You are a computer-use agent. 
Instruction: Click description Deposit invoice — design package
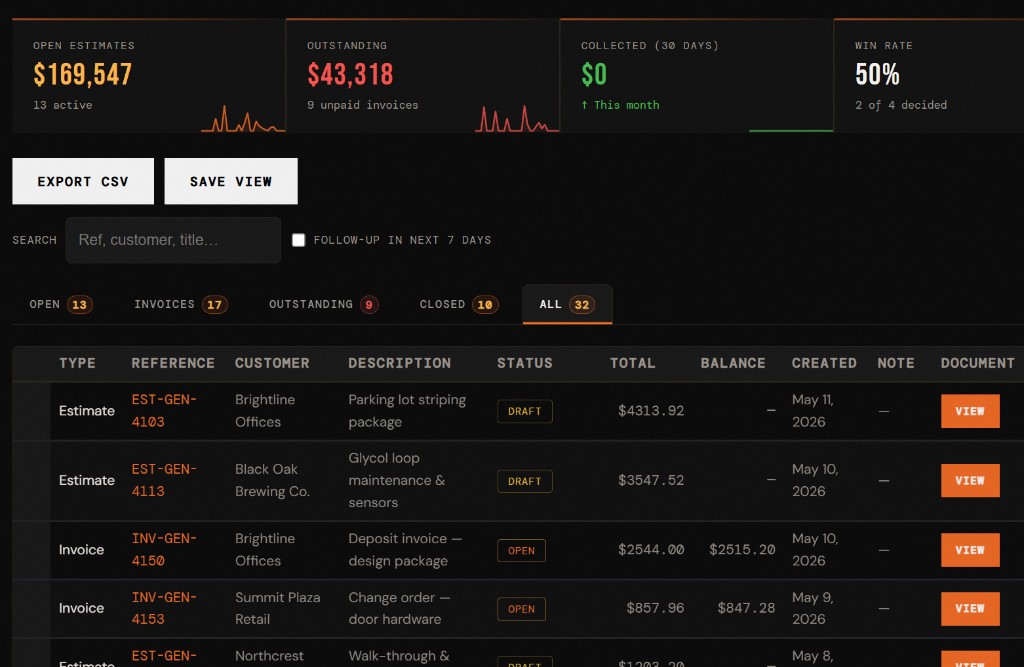pyautogui.click(x=405, y=549)
